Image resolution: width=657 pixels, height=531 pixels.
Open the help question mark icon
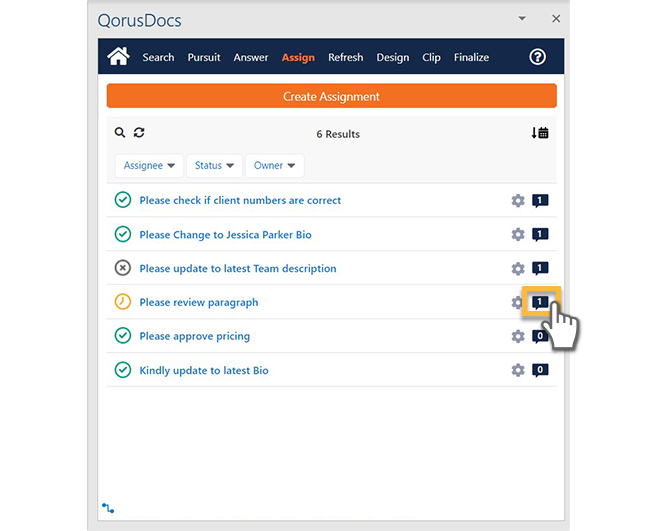point(538,57)
